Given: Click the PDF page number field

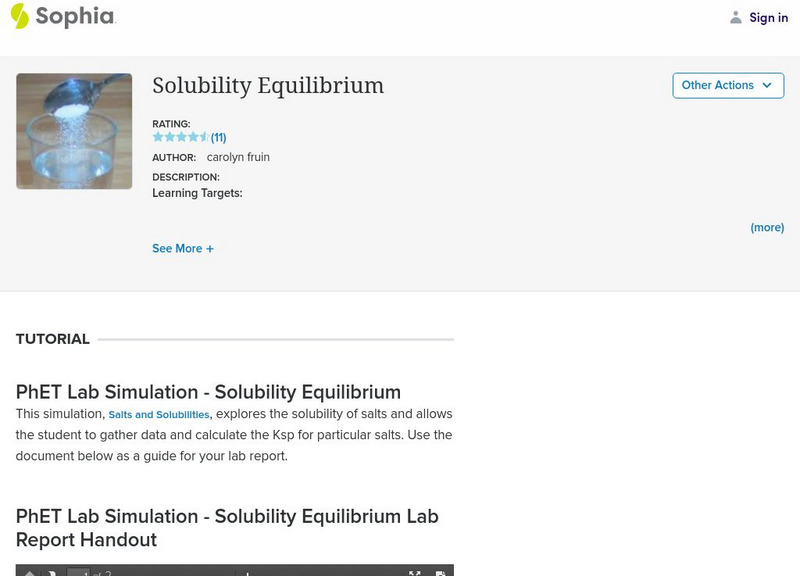Looking at the screenshot, I should 78,573.
